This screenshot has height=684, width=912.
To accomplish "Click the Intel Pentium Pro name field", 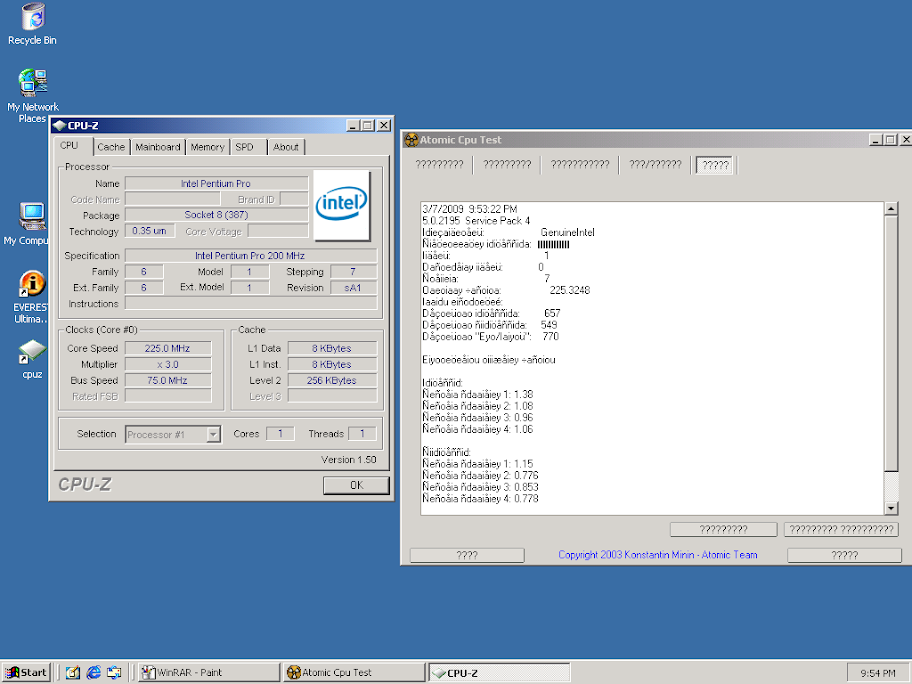I will (x=216, y=184).
